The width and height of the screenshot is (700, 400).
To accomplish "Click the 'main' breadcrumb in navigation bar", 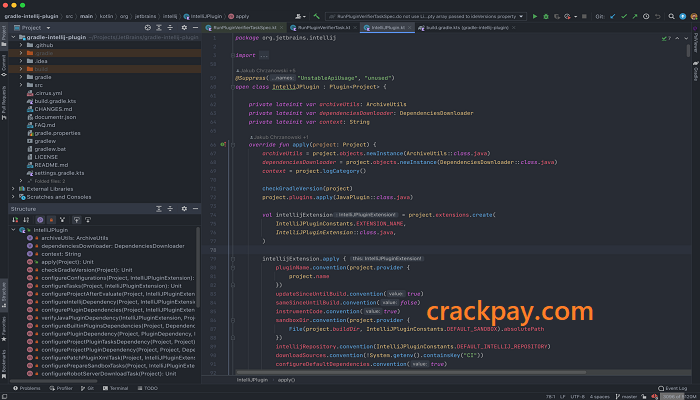I will [86, 17].
